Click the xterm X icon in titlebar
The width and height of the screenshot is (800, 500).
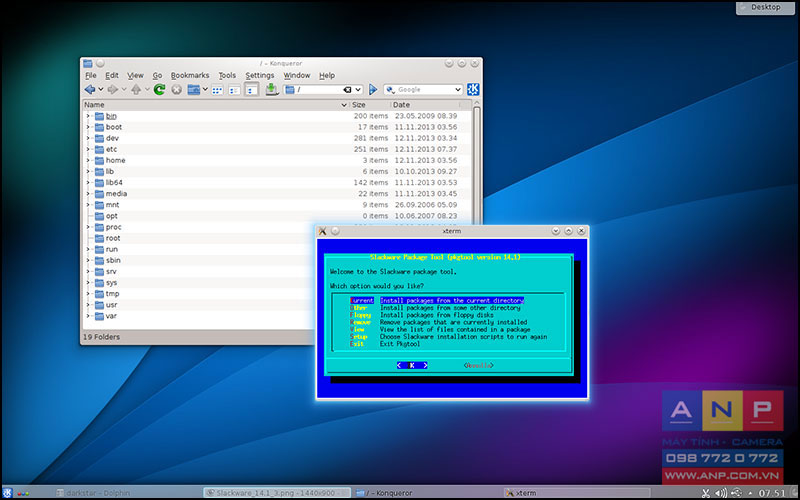(322, 231)
